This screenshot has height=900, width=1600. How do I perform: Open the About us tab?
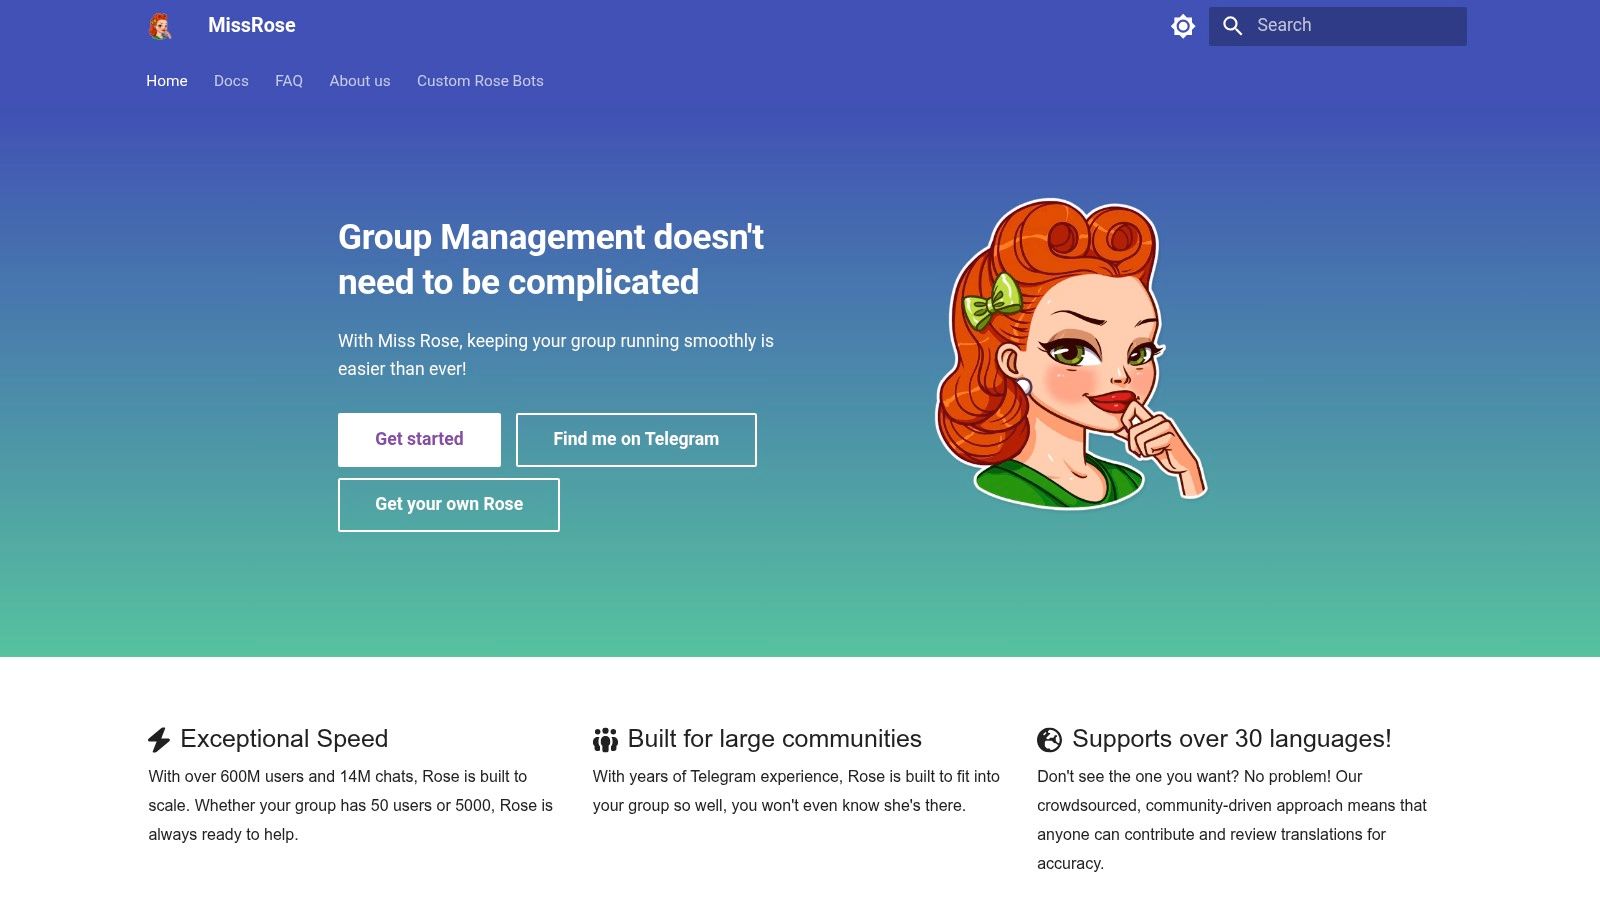(360, 81)
